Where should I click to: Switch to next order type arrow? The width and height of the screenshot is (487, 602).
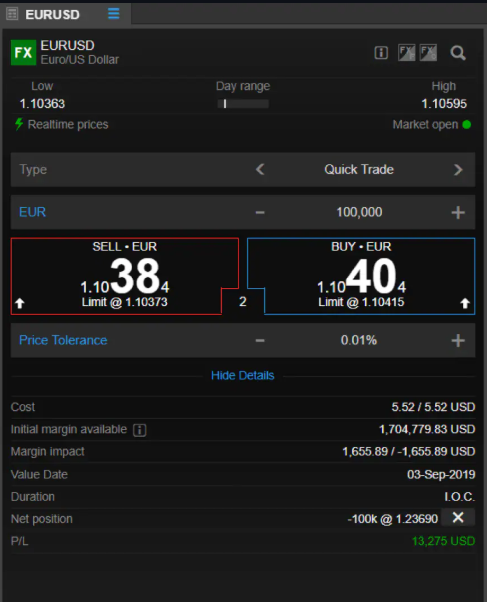tap(458, 169)
